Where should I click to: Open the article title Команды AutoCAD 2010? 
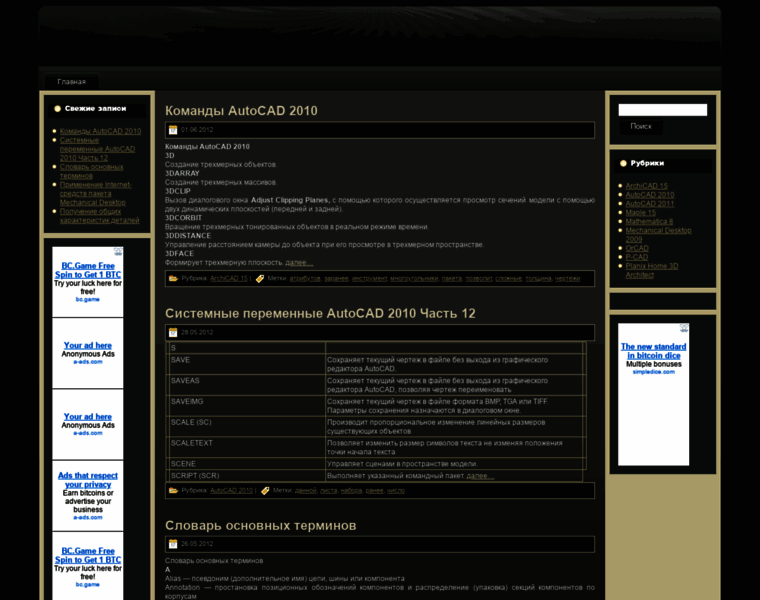241,111
